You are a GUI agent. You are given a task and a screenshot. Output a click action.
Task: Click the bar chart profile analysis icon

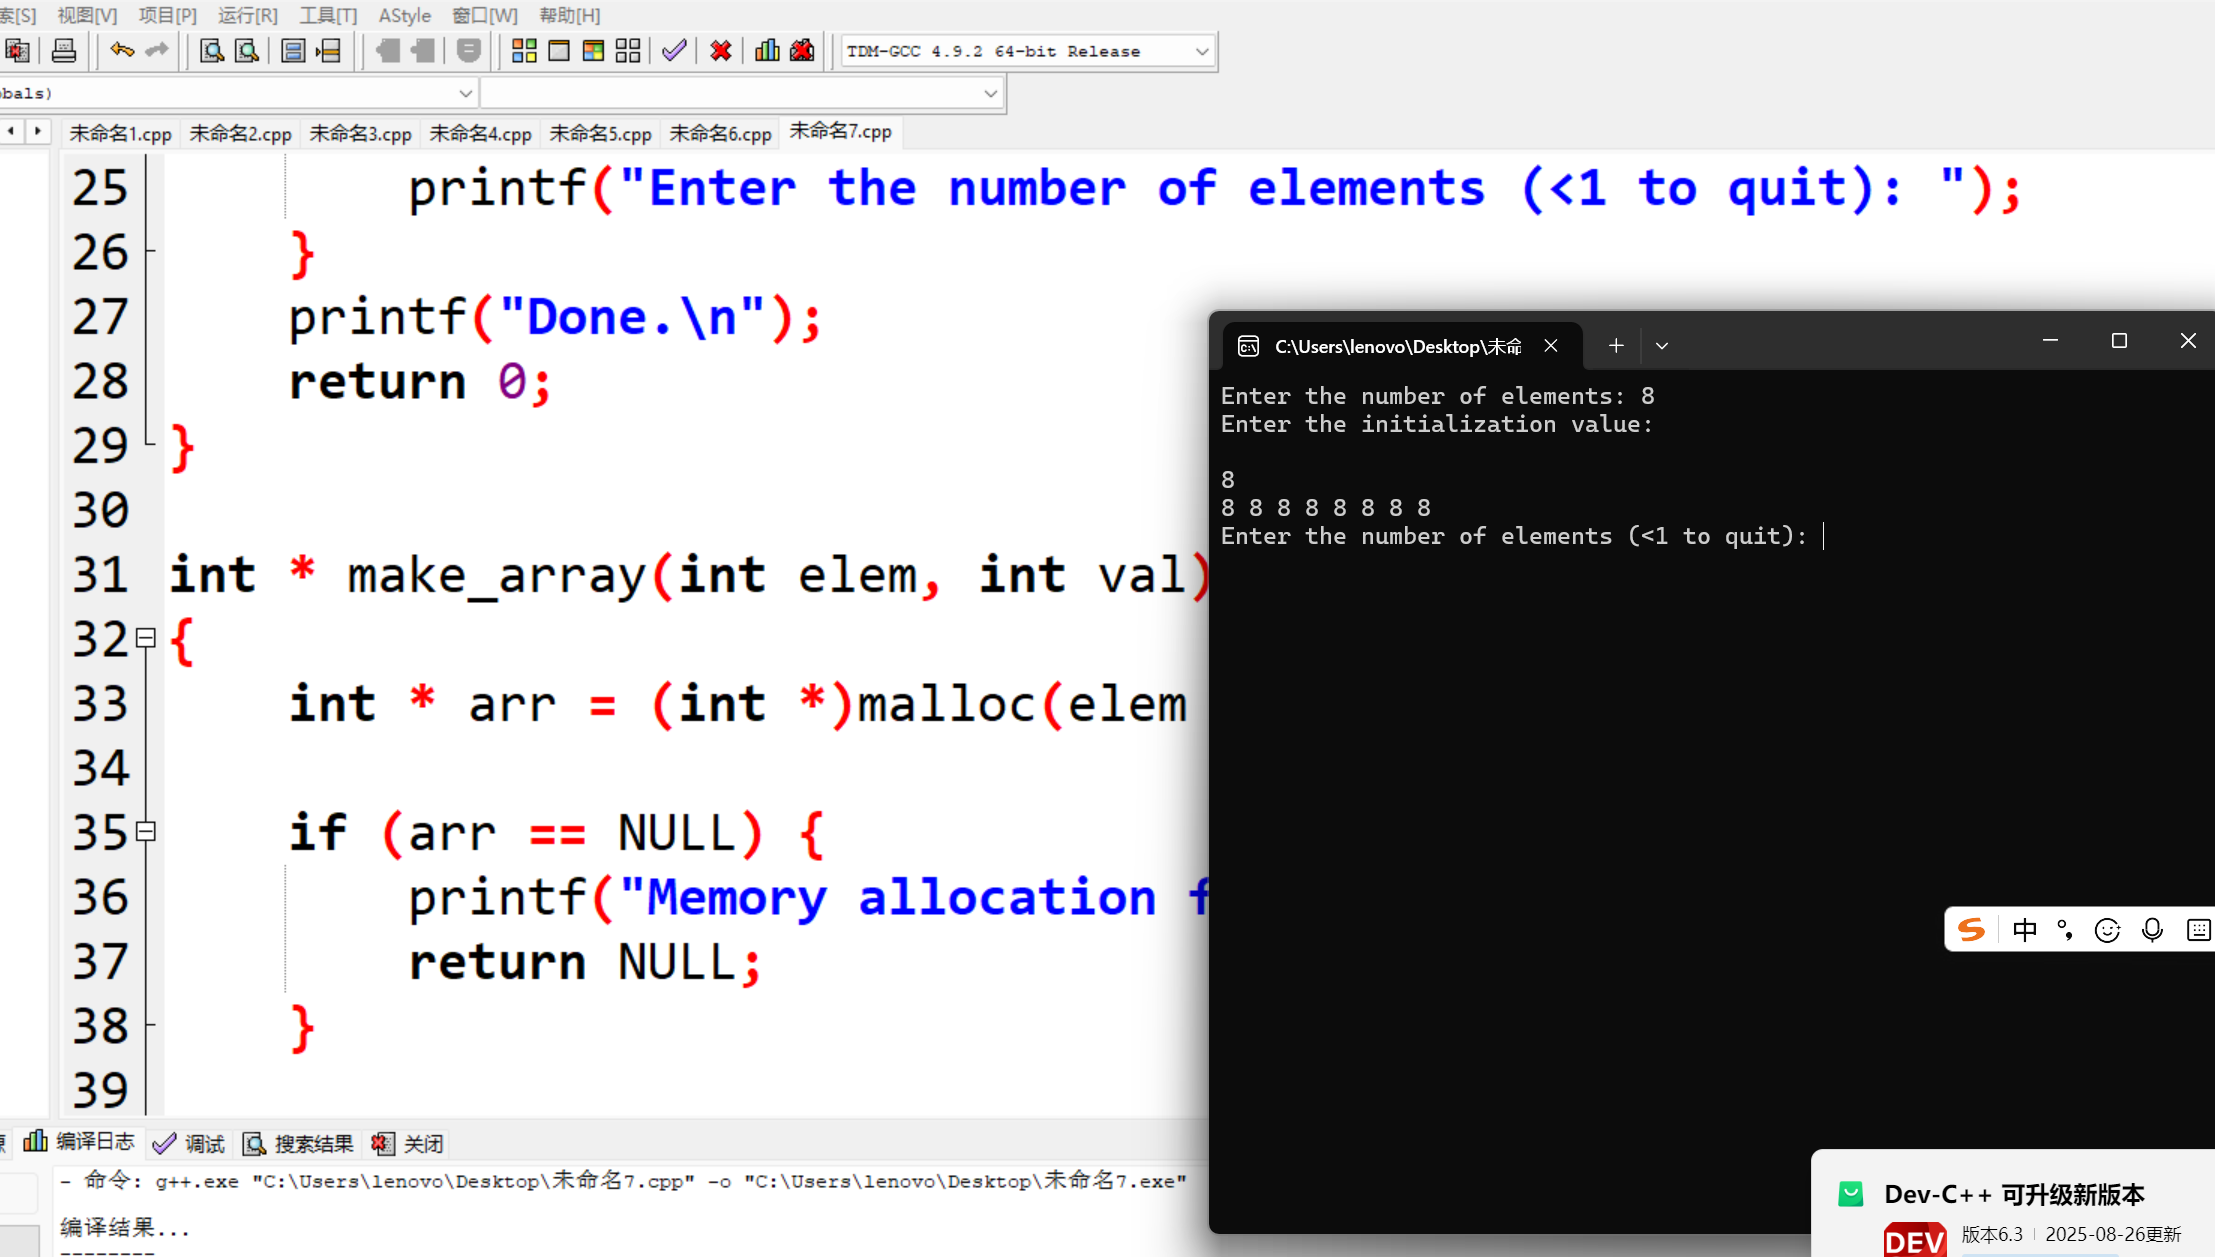pos(767,51)
